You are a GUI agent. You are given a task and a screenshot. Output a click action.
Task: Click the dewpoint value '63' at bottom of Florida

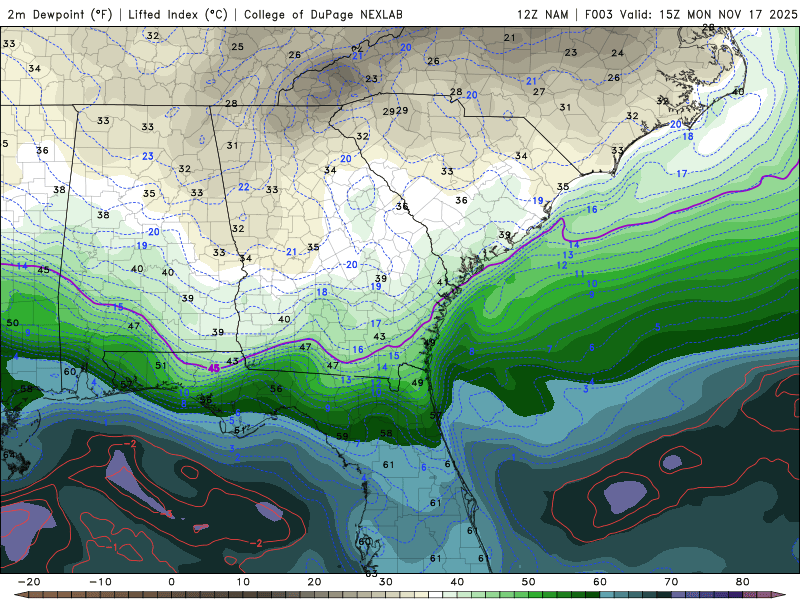click(371, 574)
